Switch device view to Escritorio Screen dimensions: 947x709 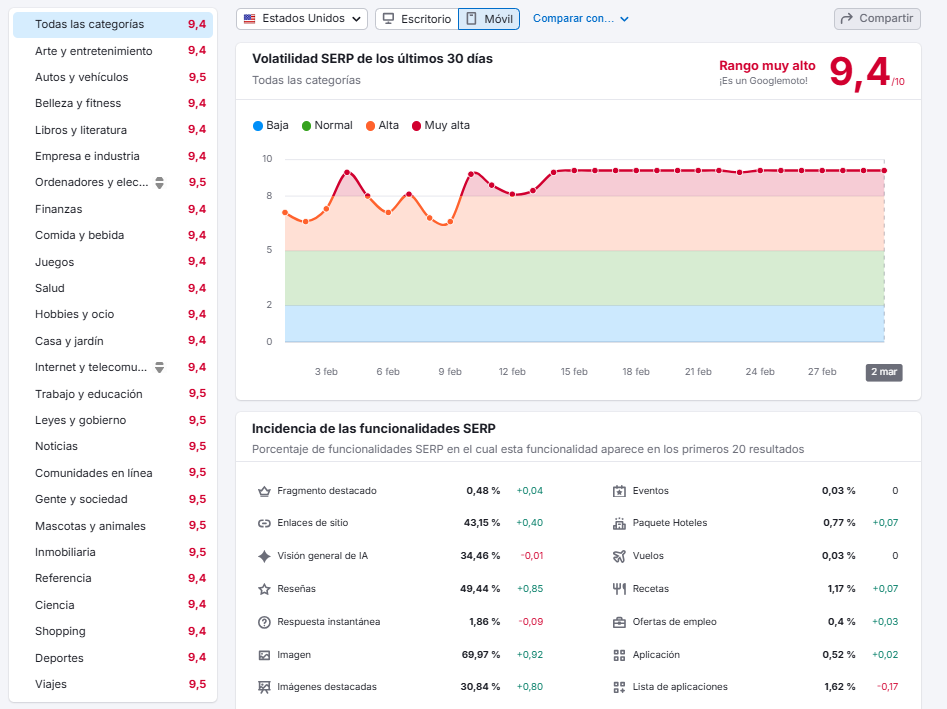pos(416,19)
